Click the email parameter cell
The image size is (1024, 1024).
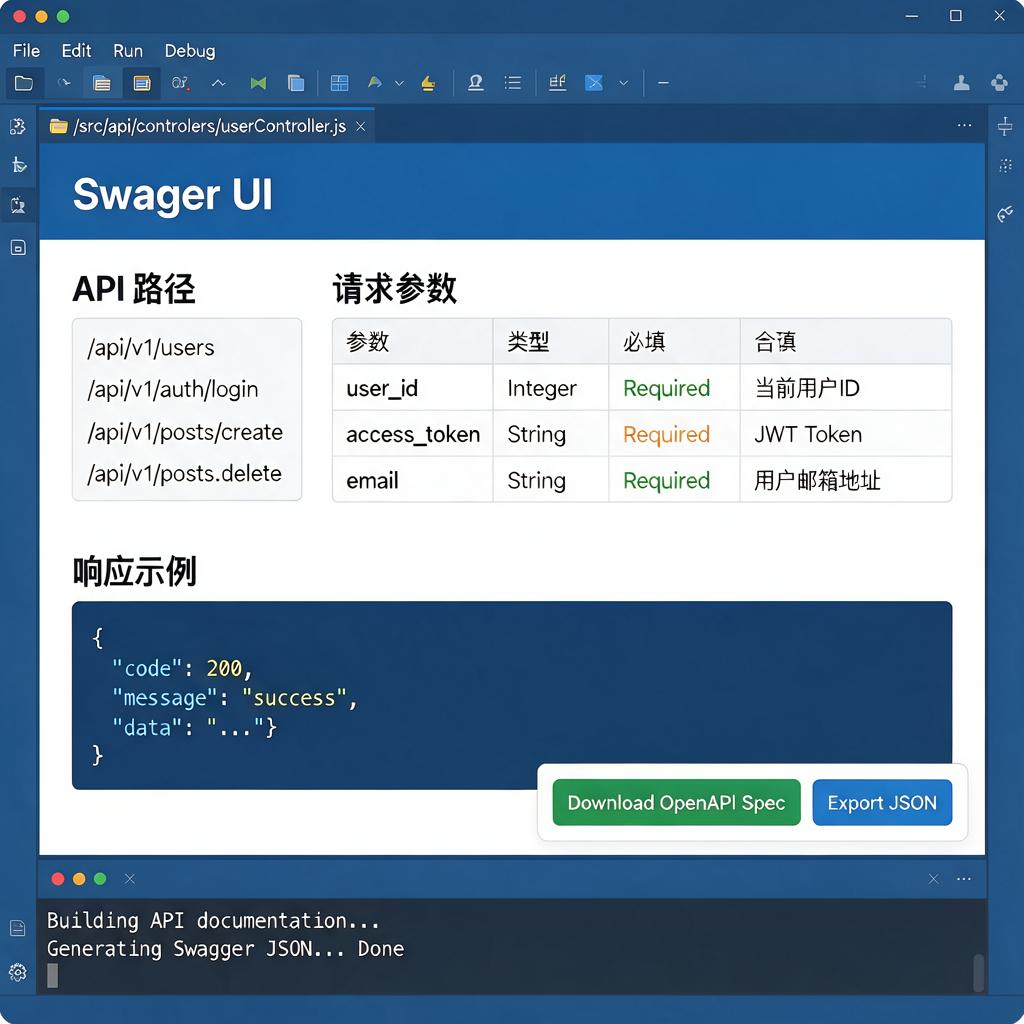pyautogui.click(x=413, y=480)
